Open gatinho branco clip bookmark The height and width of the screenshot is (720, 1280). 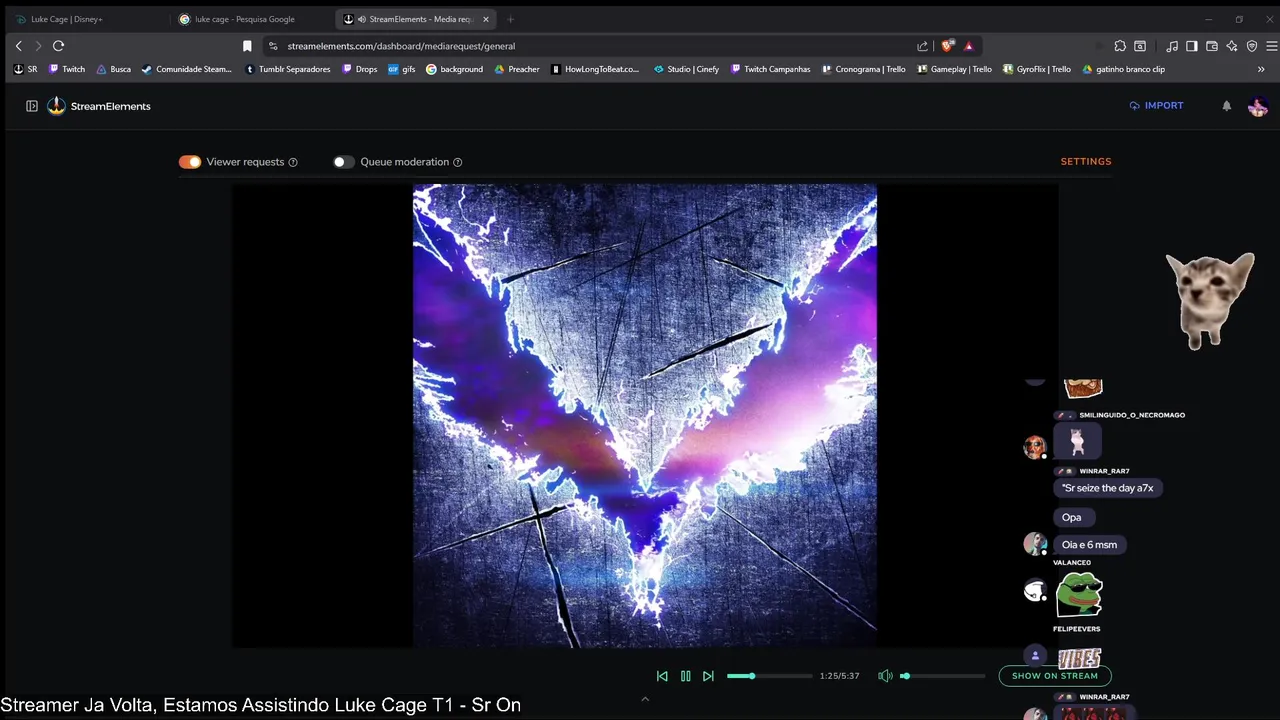pyautogui.click(x=1123, y=70)
